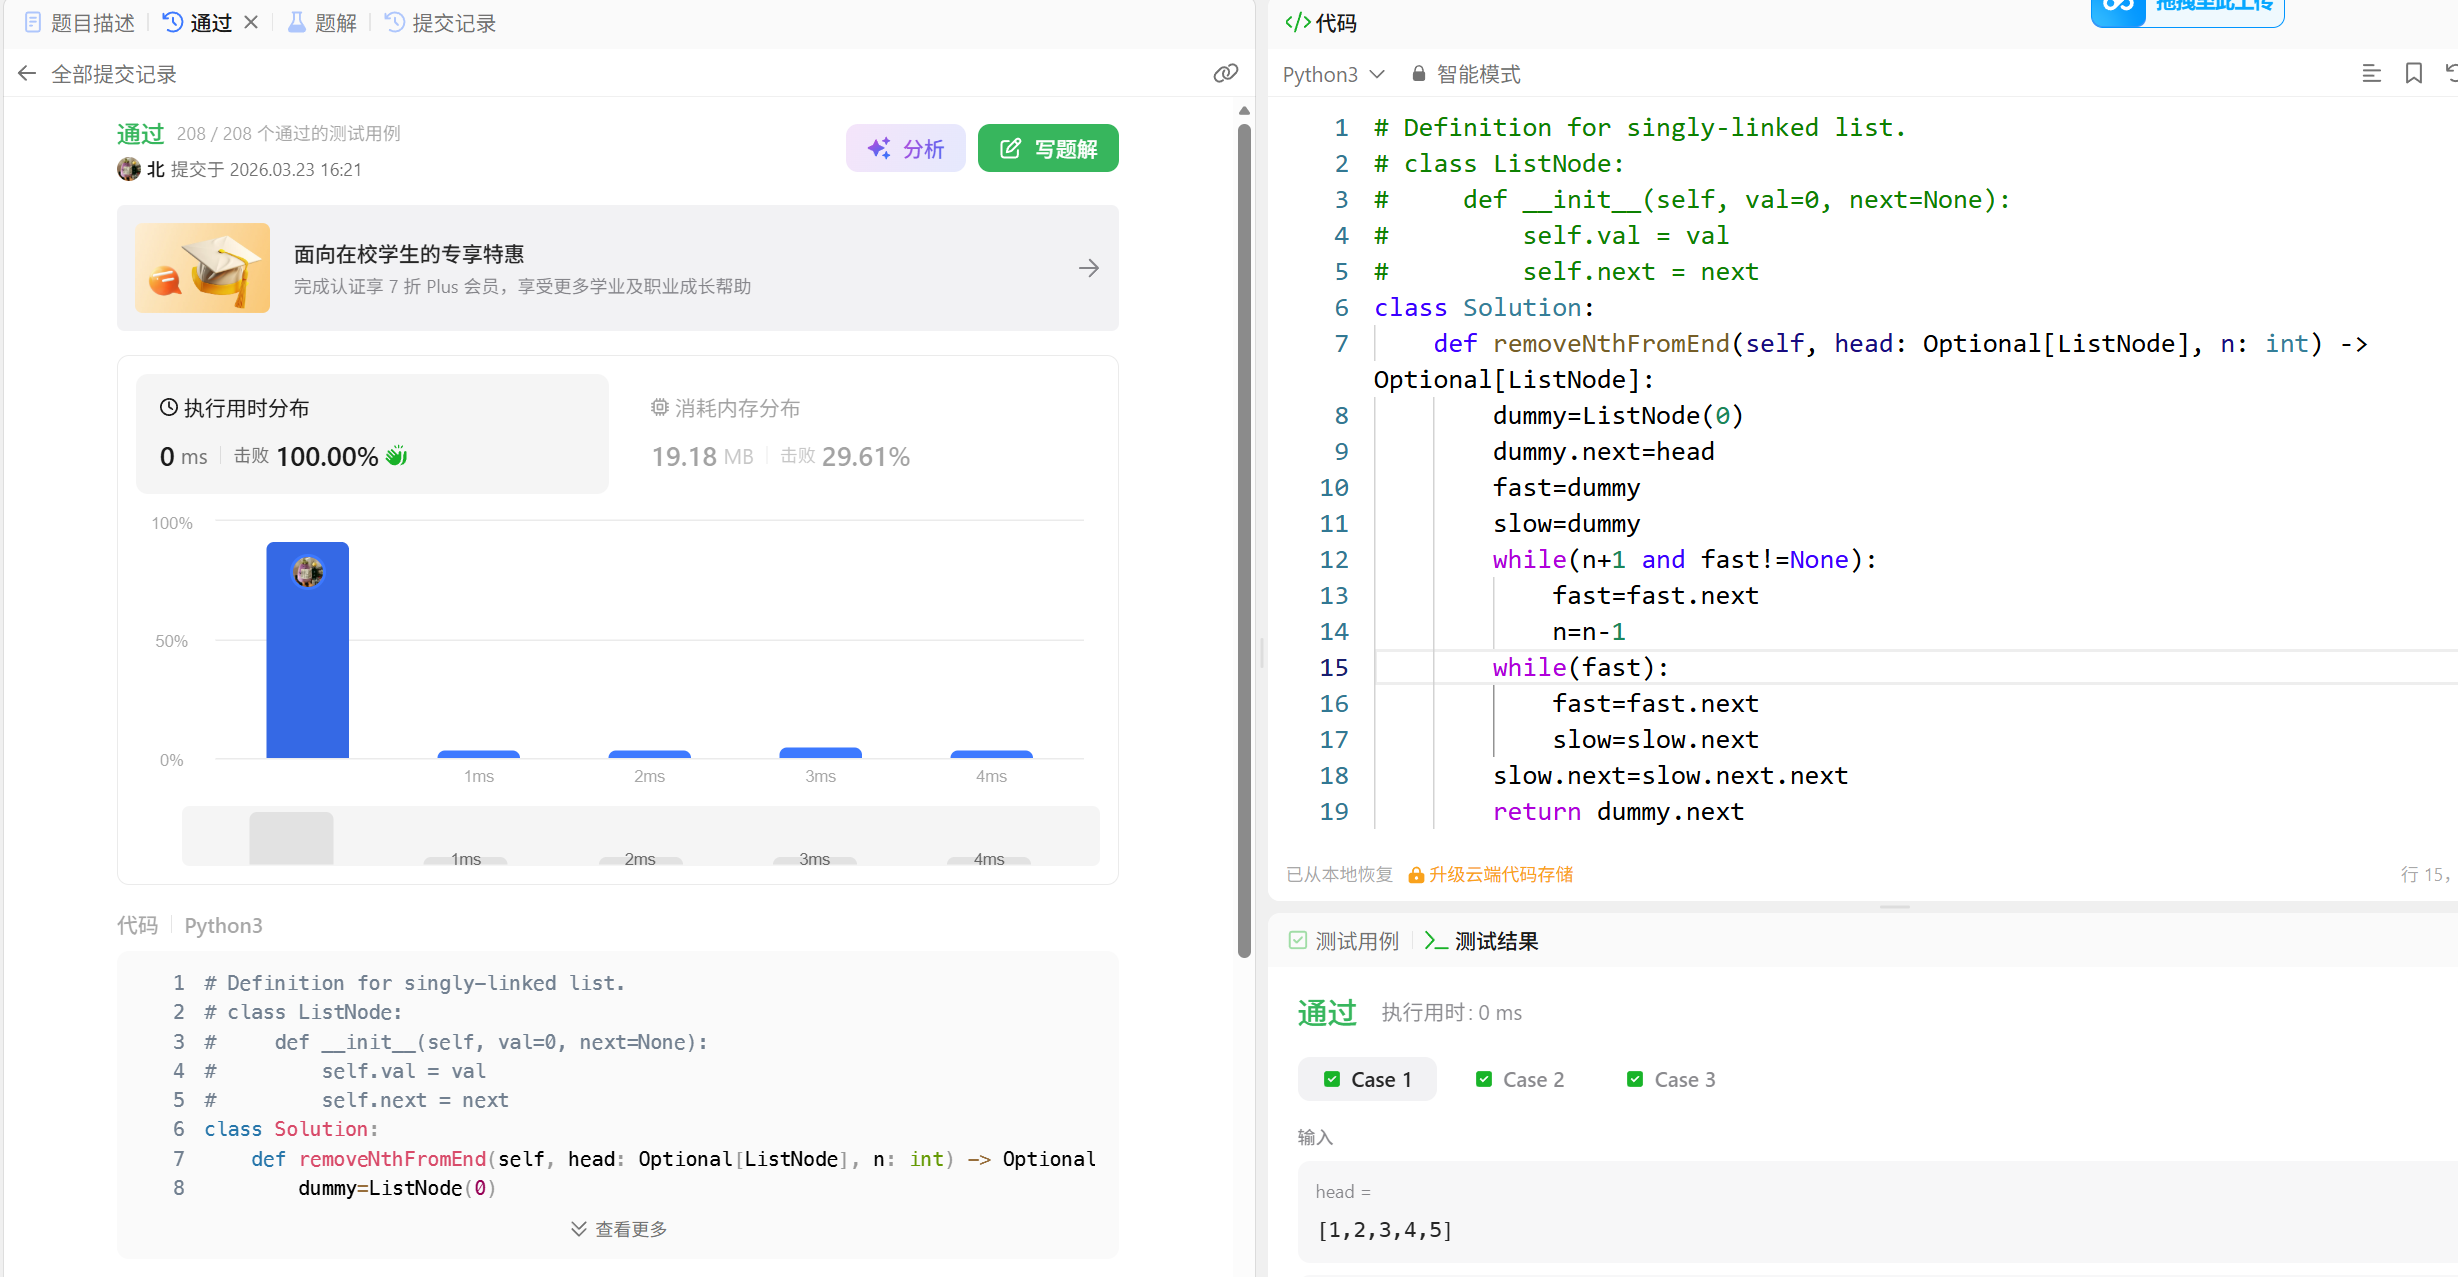The height and width of the screenshot is (1277, 2458).
Task: Click the format code icon
Action: 2371,73
